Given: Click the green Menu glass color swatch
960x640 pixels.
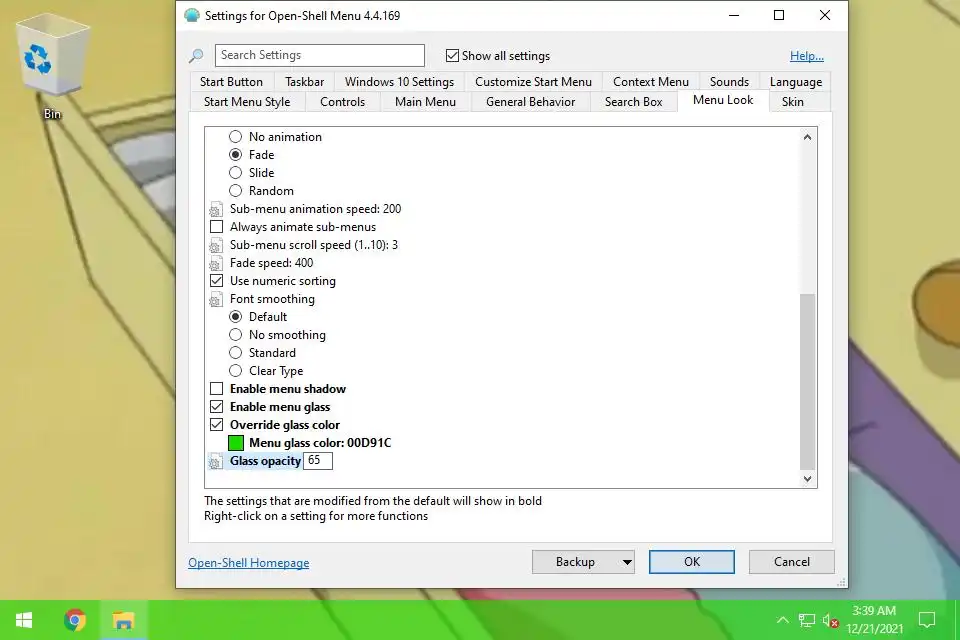Looking at the screenshot, I should click(x=236, y=443).
